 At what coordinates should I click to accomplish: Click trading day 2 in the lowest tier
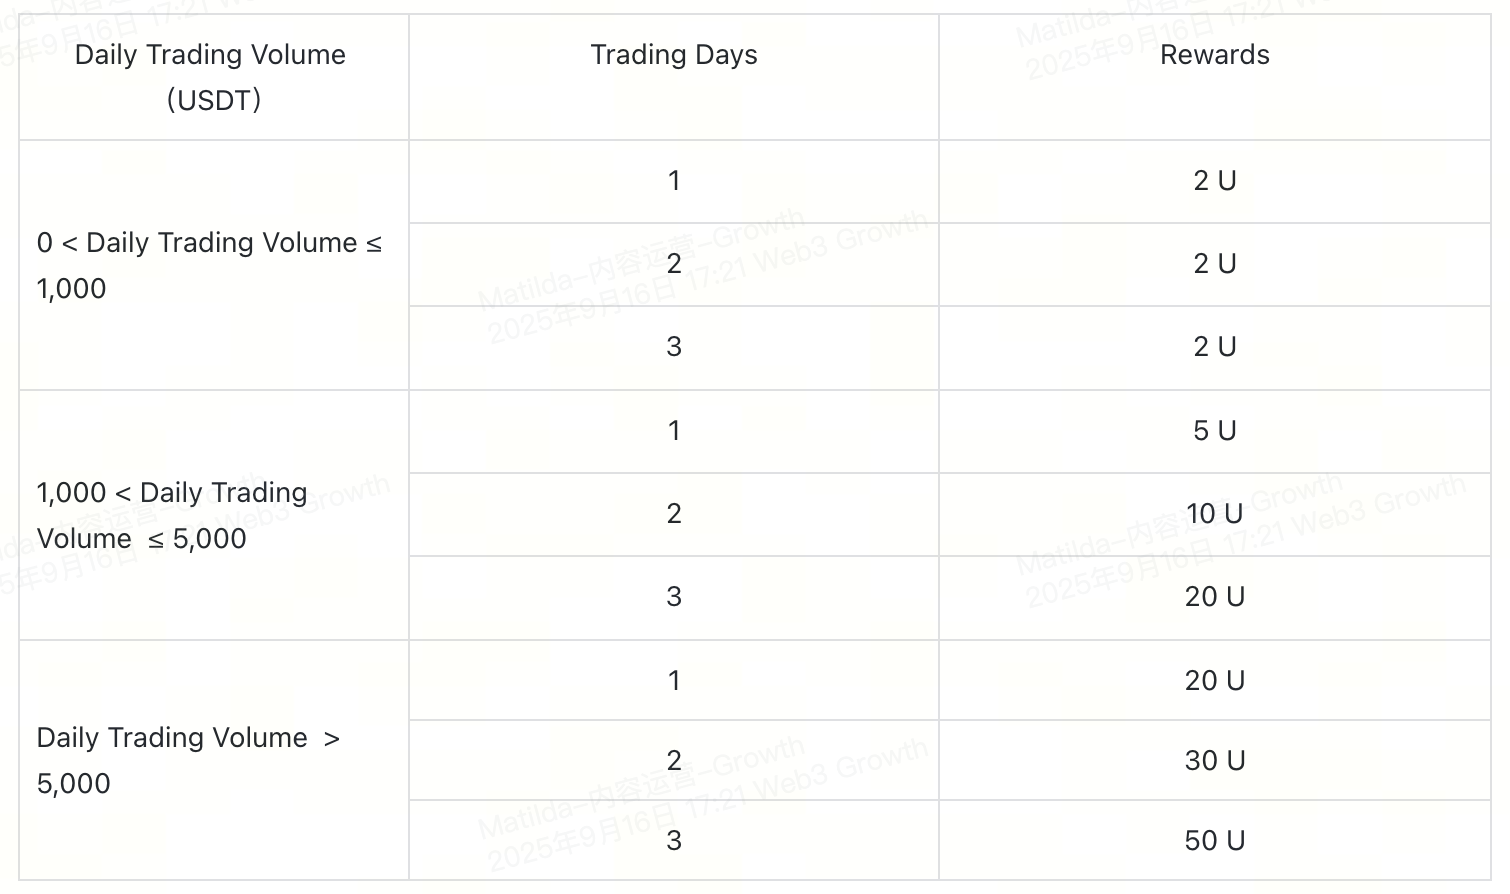click(x=674, y=264)
